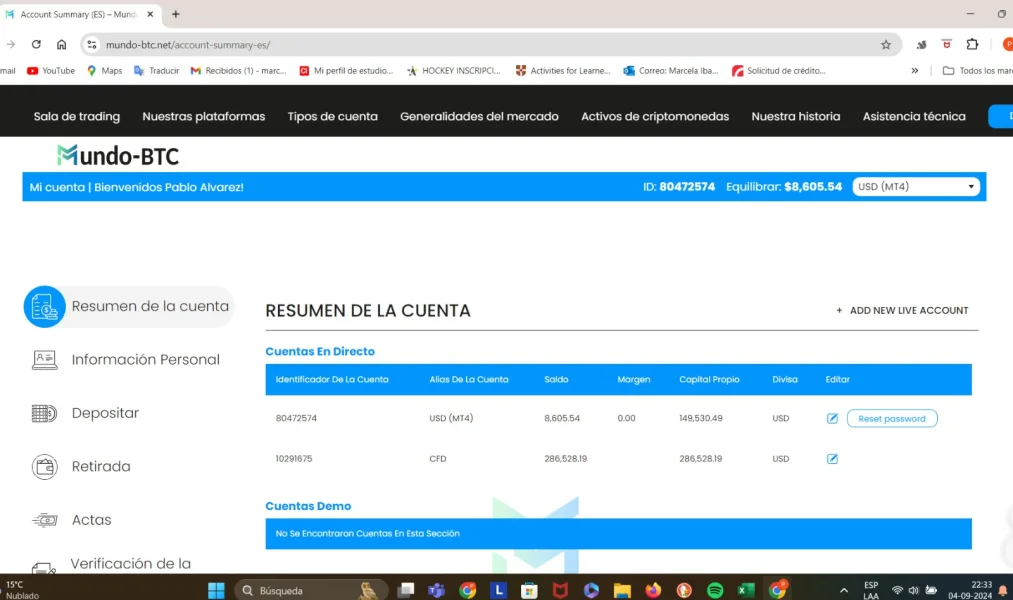Edit the CFD account via its pencil icon

(832, 458)
